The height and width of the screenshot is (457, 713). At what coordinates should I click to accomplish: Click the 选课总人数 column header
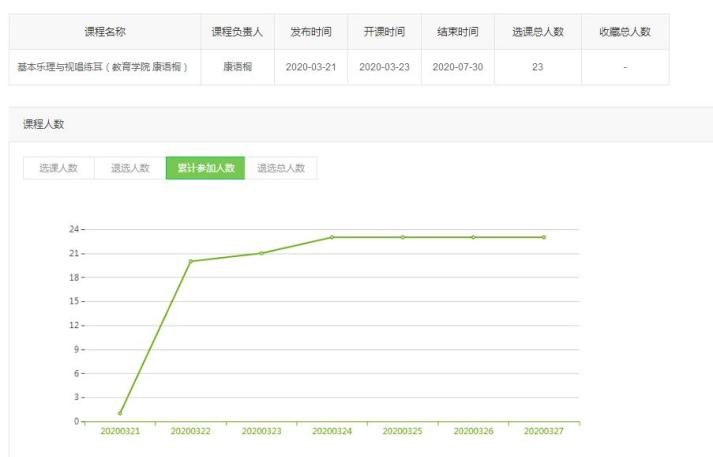point(538,32)
